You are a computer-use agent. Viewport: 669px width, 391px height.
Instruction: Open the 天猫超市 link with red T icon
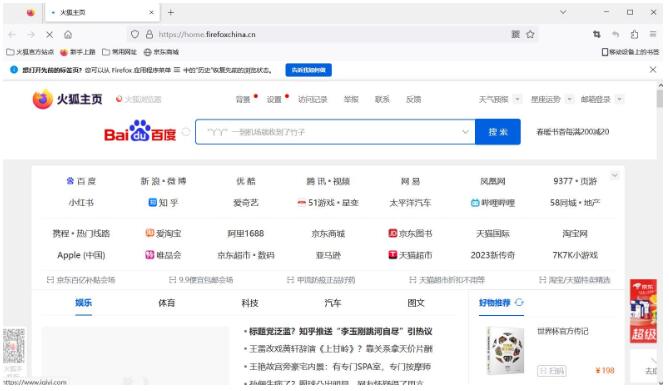(410, 255)
